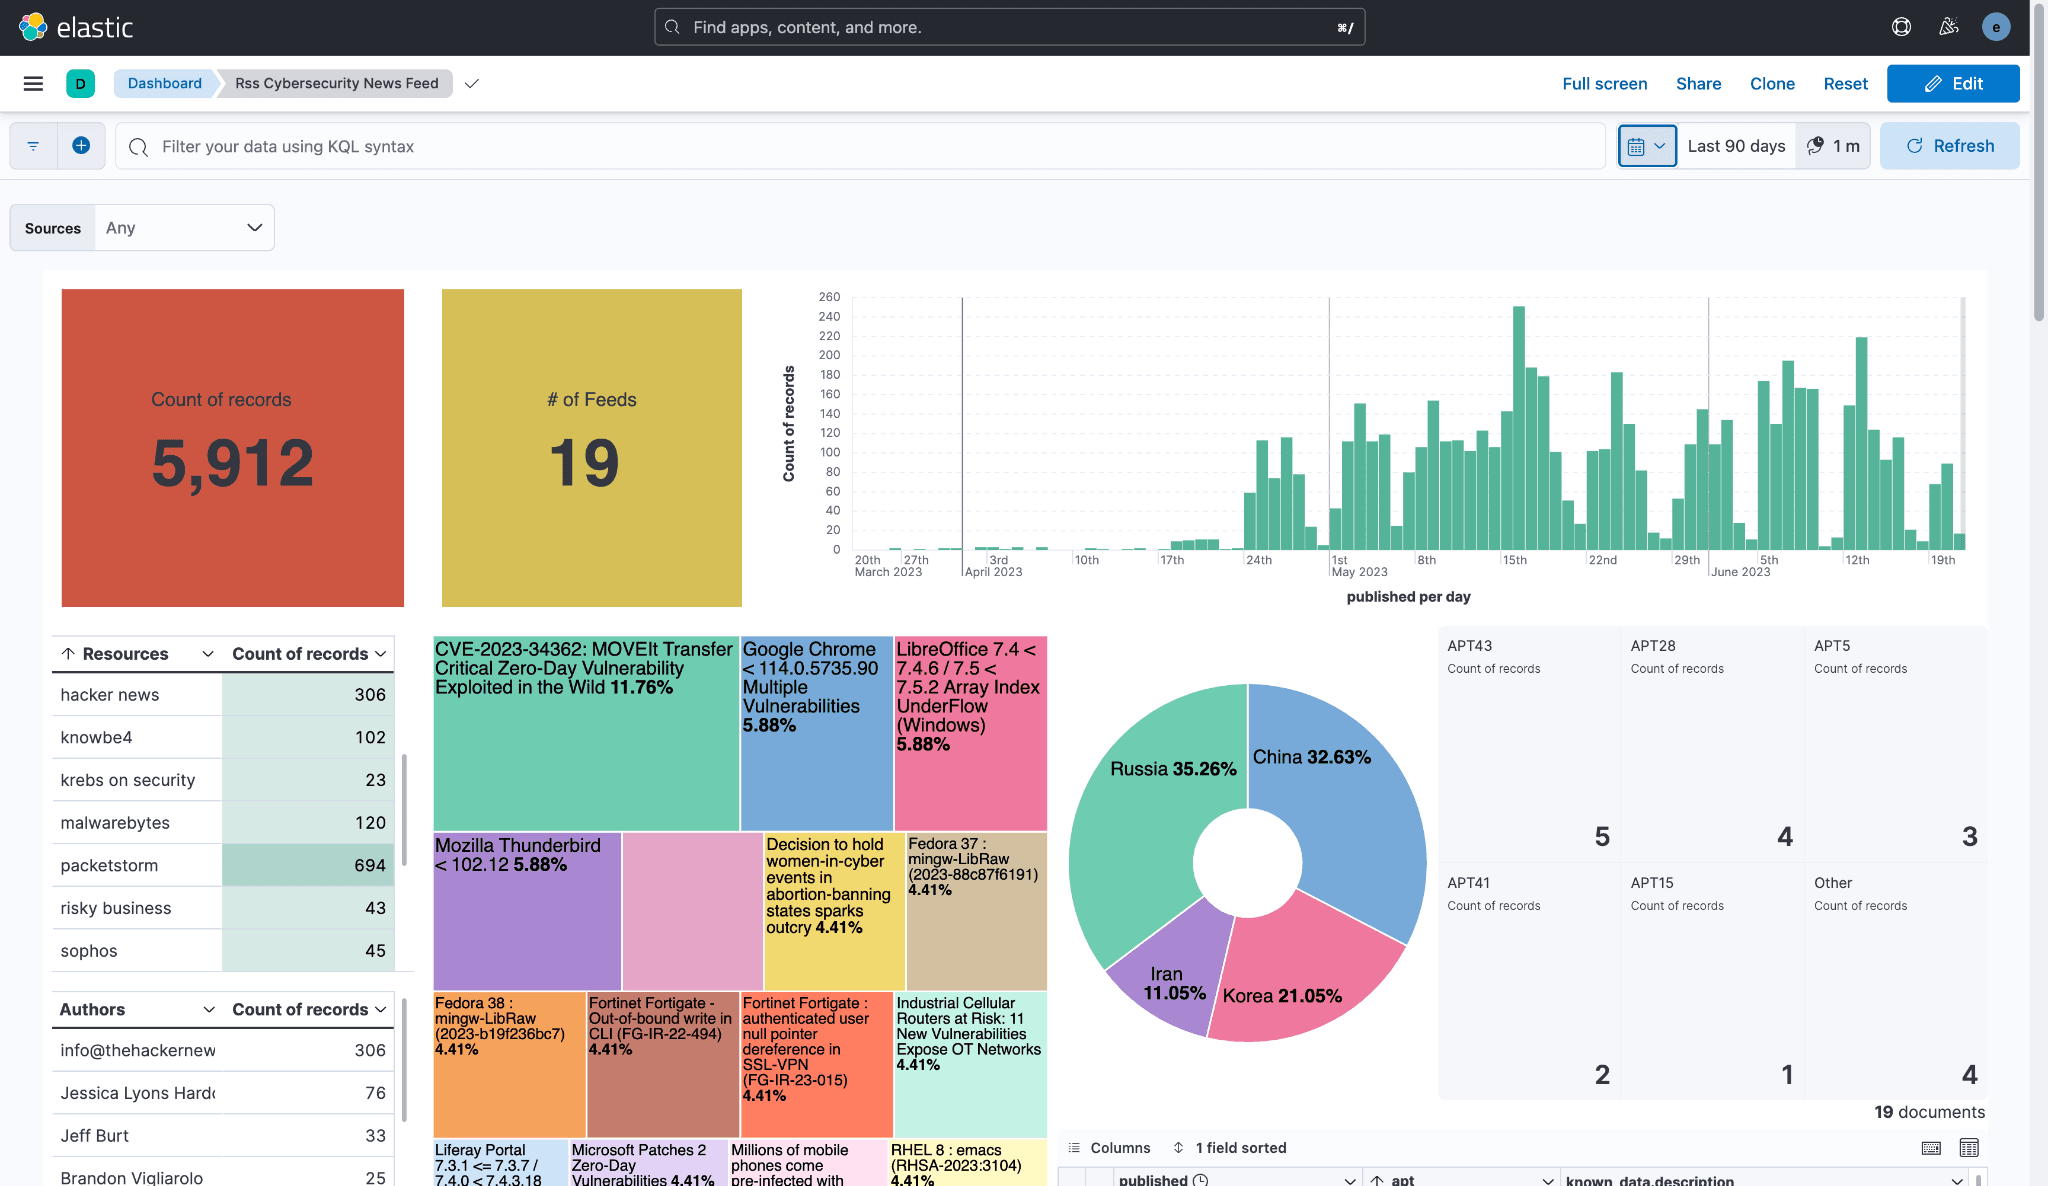Screen dimensions: 2048x1186
Task: Open the user avatar menu
Action: (1996, 27)
